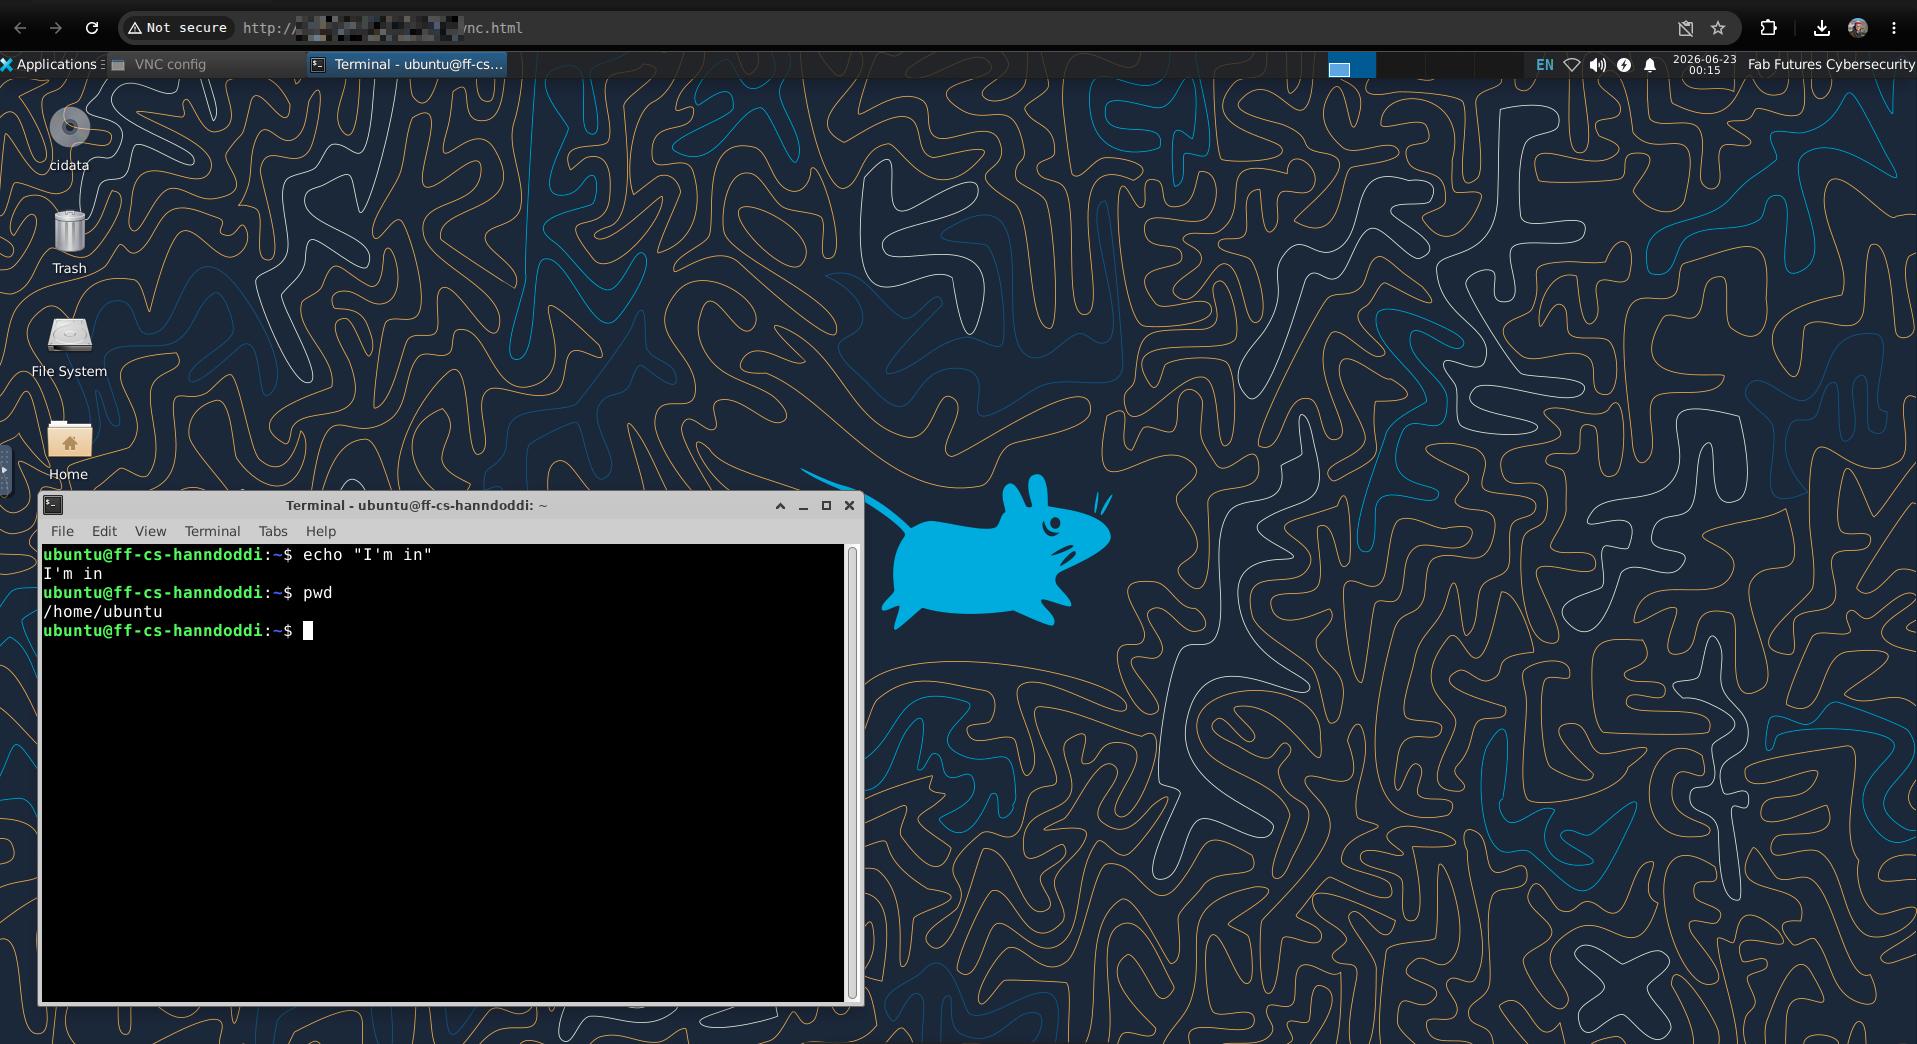Open the Fab Futures Cybersecurity user menu
This screenshot has height=1044, width=1917.
tap(1830, 64)
